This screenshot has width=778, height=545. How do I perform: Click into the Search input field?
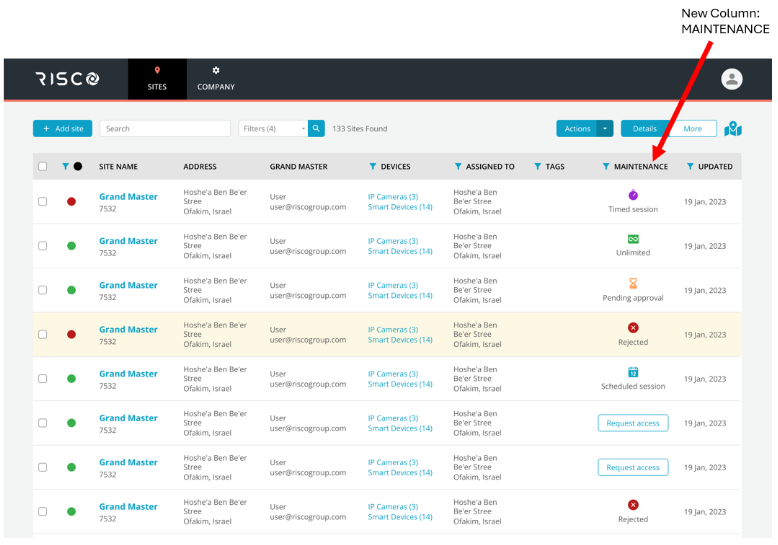165,129
